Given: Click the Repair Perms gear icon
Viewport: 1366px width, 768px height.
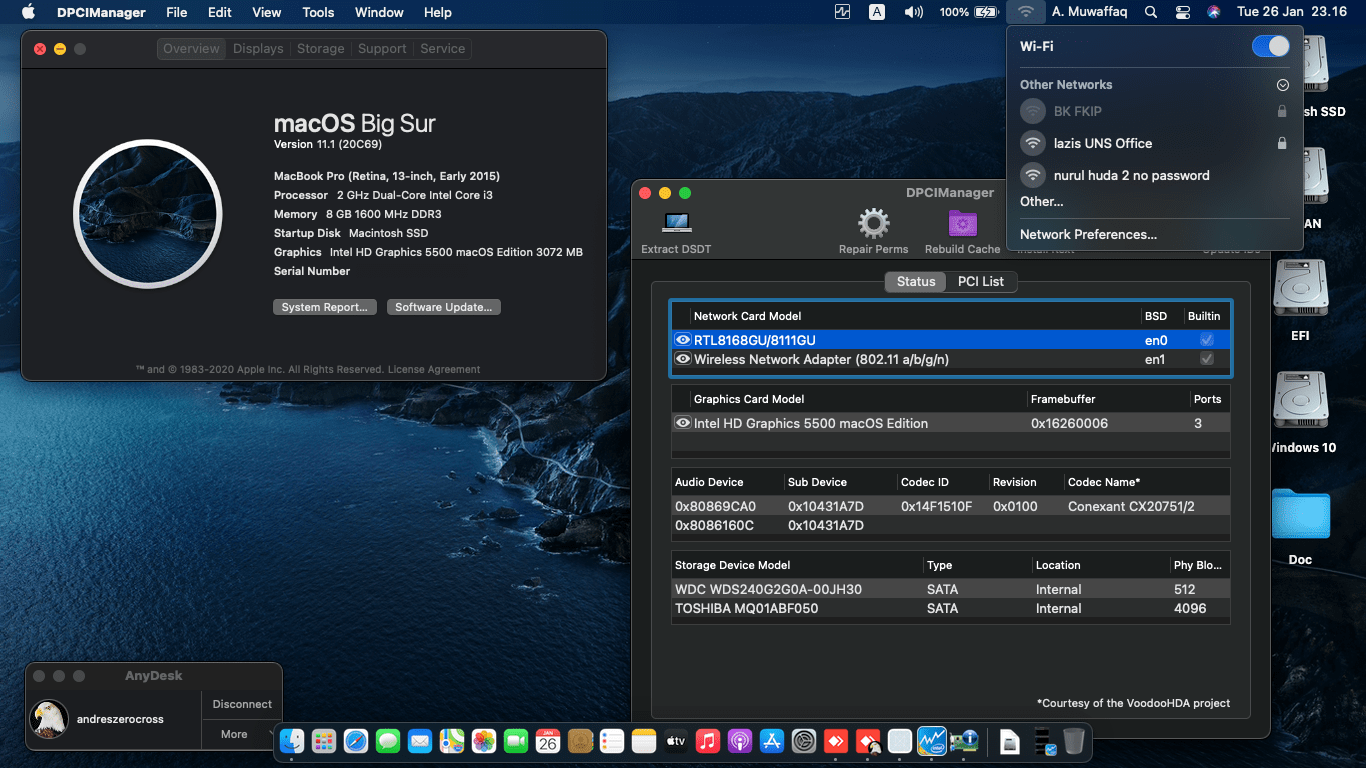Looking at the screenshot, I should (x=874, y=223).
